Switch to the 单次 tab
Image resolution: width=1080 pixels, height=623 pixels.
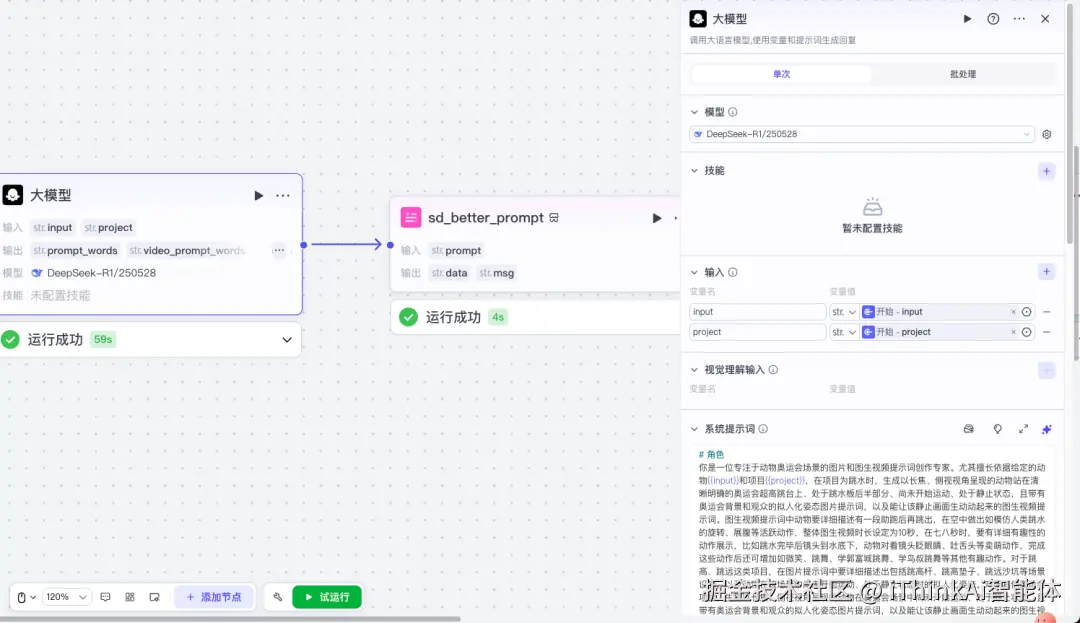coord(782,74)
